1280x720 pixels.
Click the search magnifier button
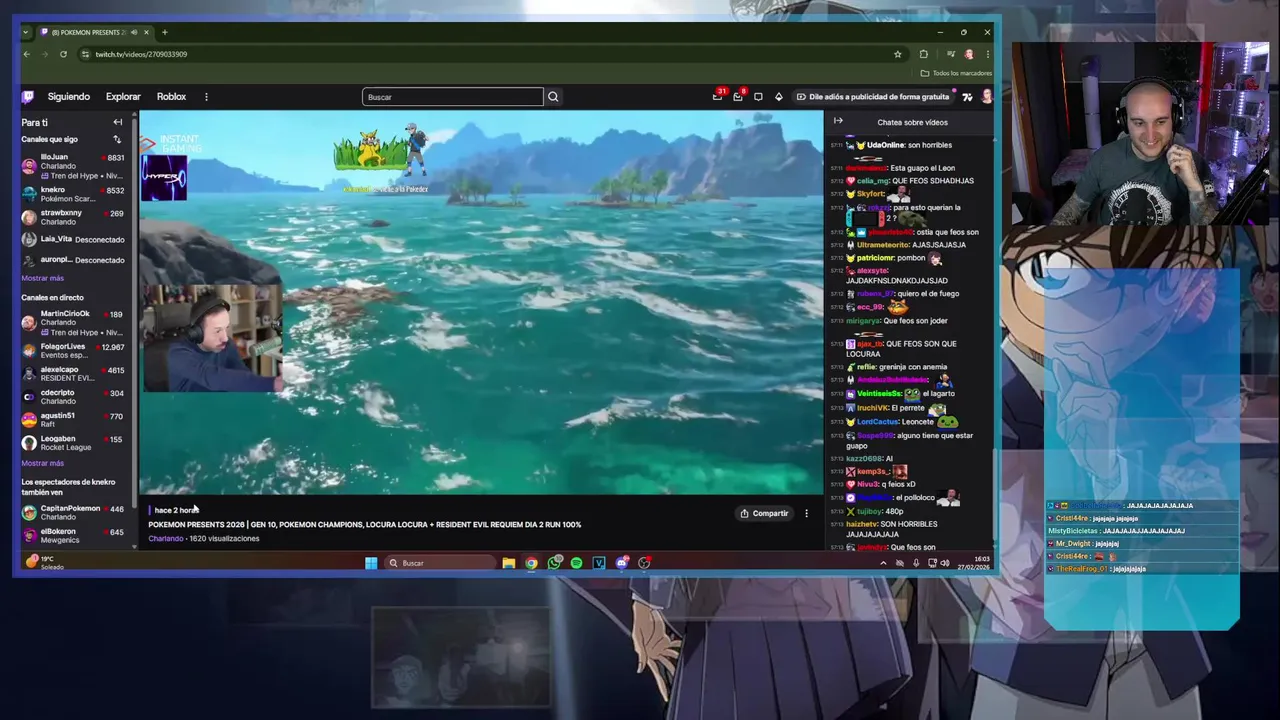[553, 97]
